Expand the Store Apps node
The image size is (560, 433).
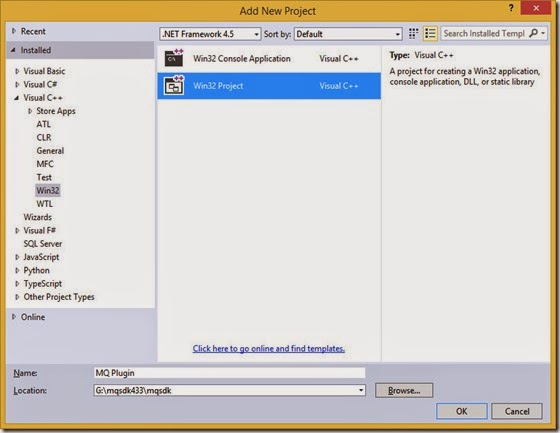(30, 111)
